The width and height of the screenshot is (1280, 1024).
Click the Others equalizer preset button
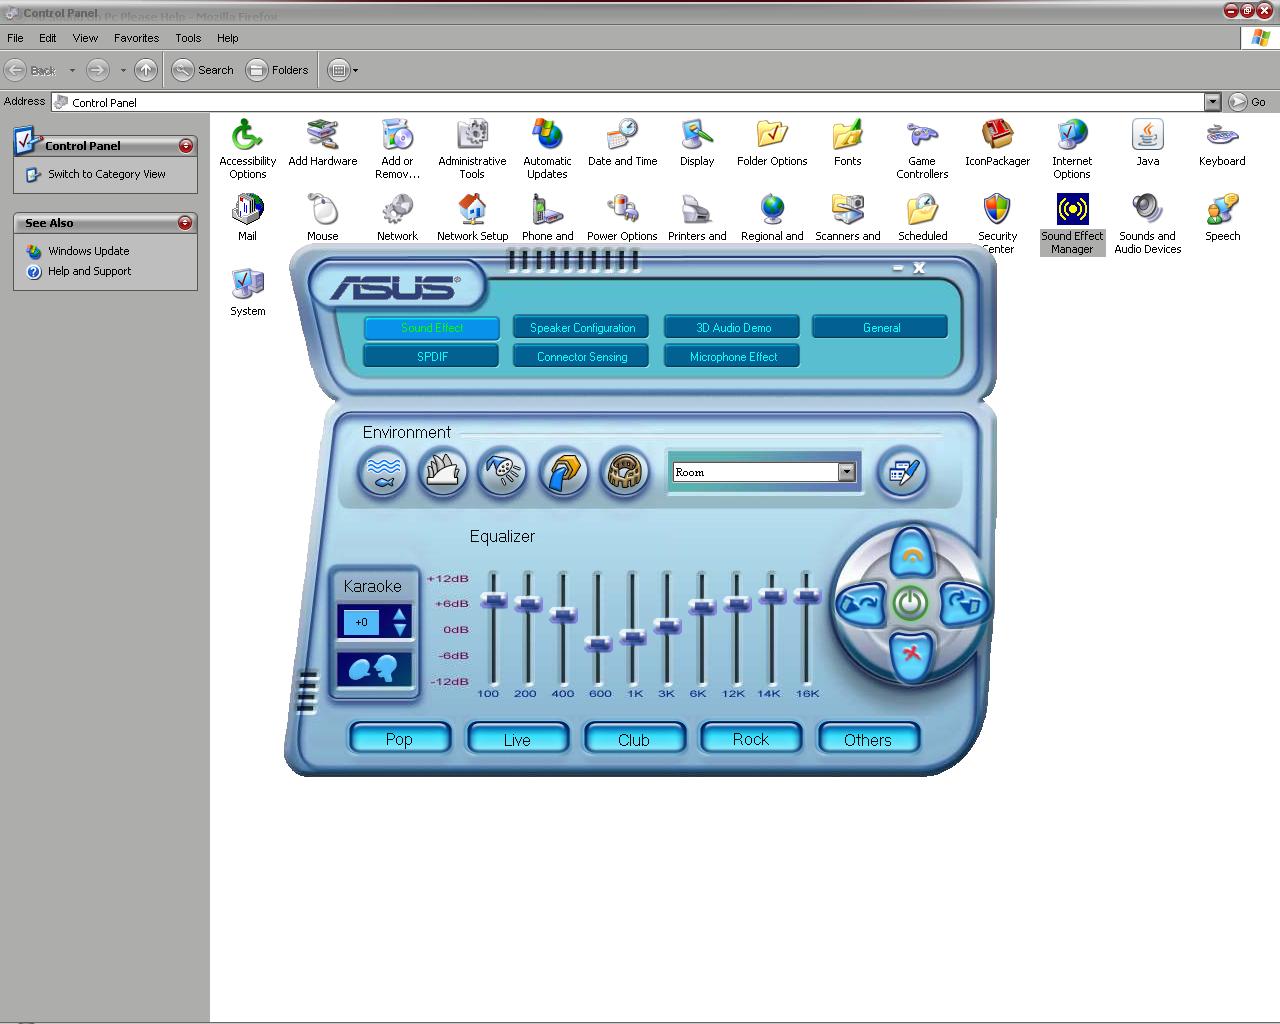coord(867,739)
